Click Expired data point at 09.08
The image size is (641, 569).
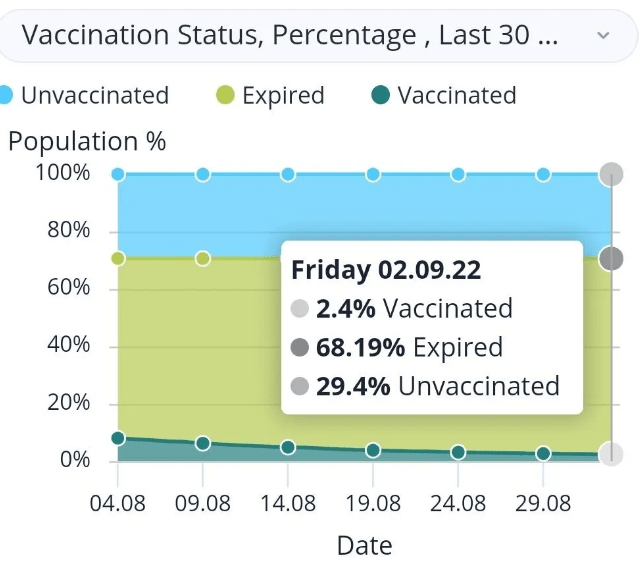203,259
